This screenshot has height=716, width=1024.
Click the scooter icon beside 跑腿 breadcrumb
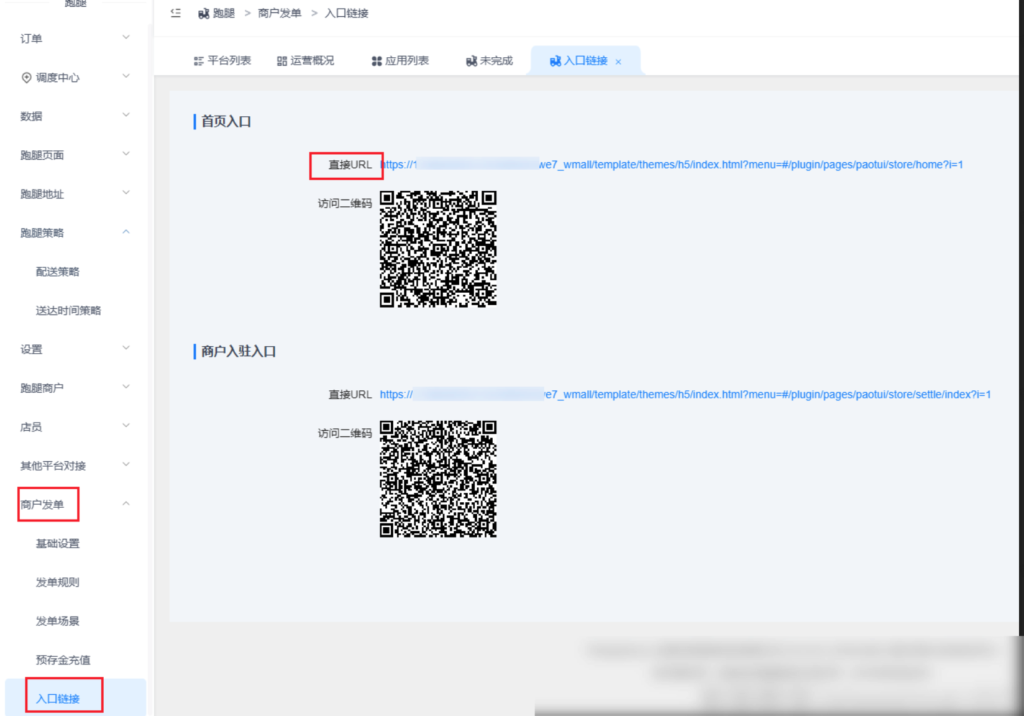point(203,13)
